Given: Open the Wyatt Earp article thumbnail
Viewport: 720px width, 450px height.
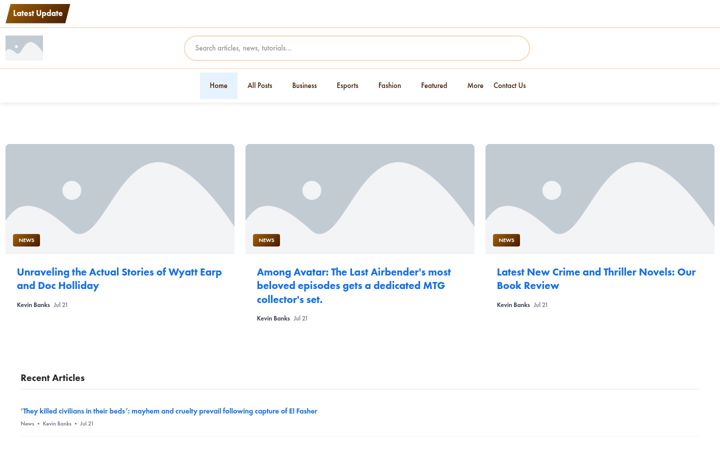Looking at the screenshot, I should pos(120,199).
